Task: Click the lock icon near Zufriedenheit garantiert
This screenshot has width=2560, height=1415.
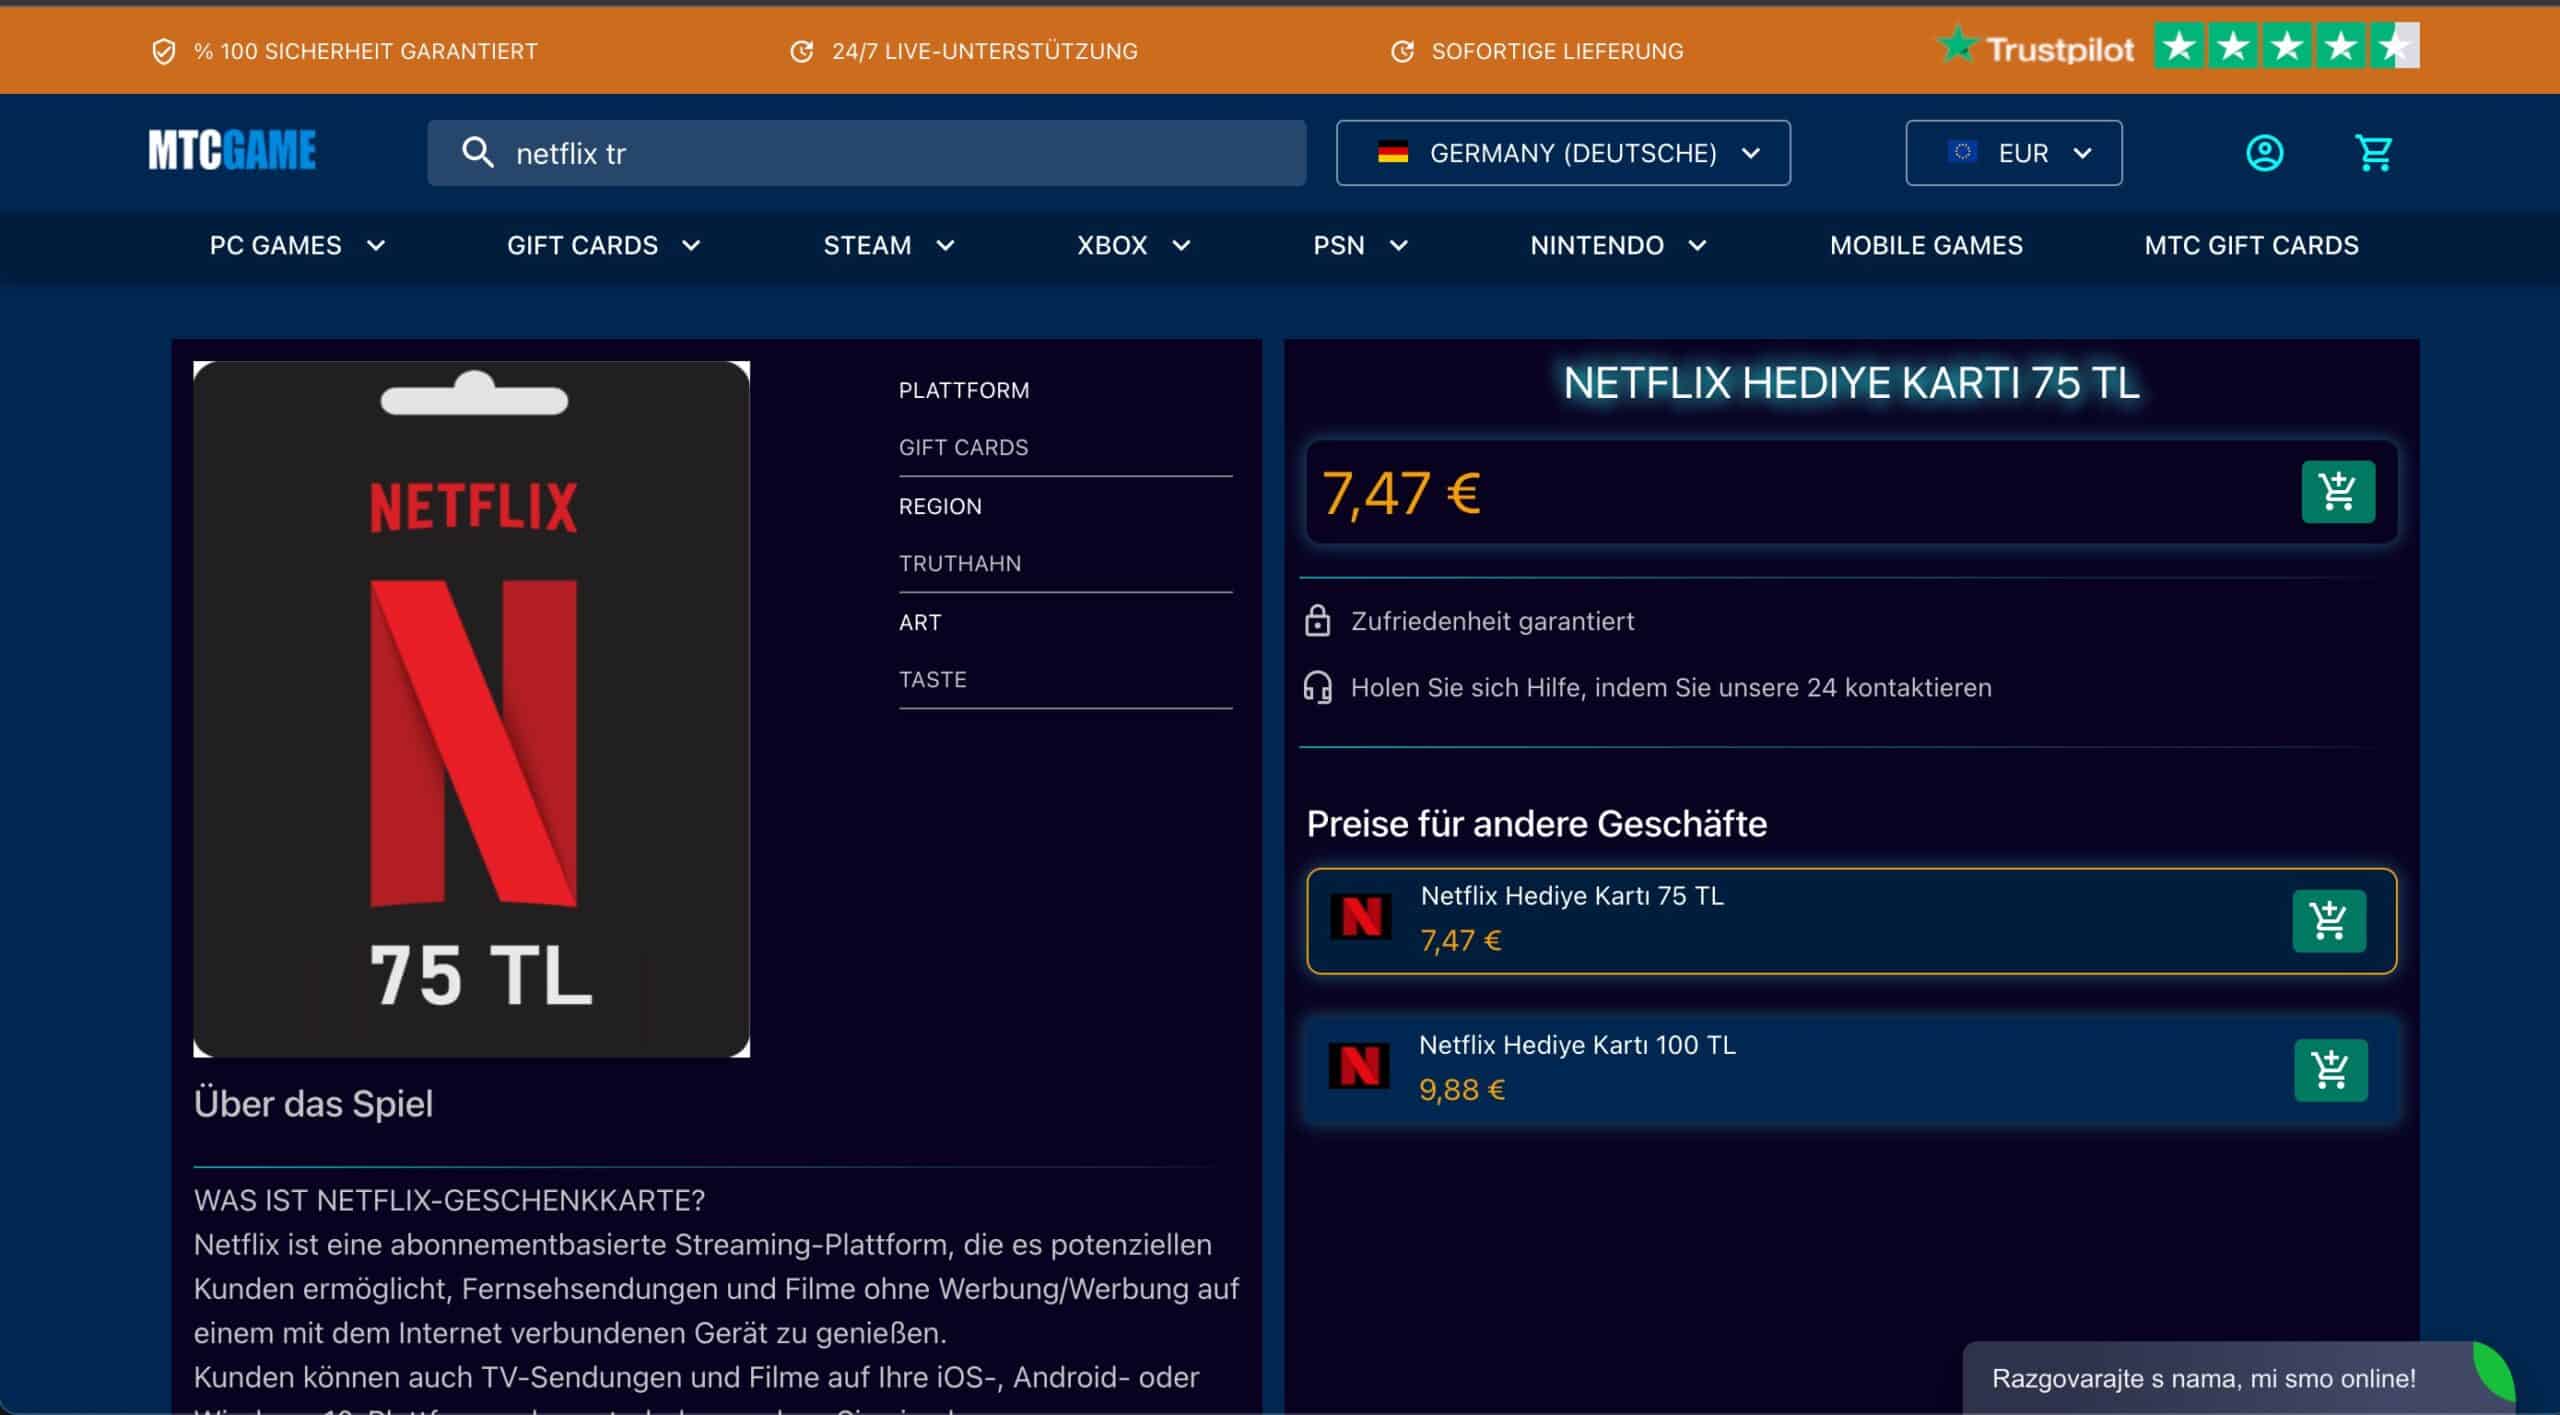Action: (x=1317, y=621)
